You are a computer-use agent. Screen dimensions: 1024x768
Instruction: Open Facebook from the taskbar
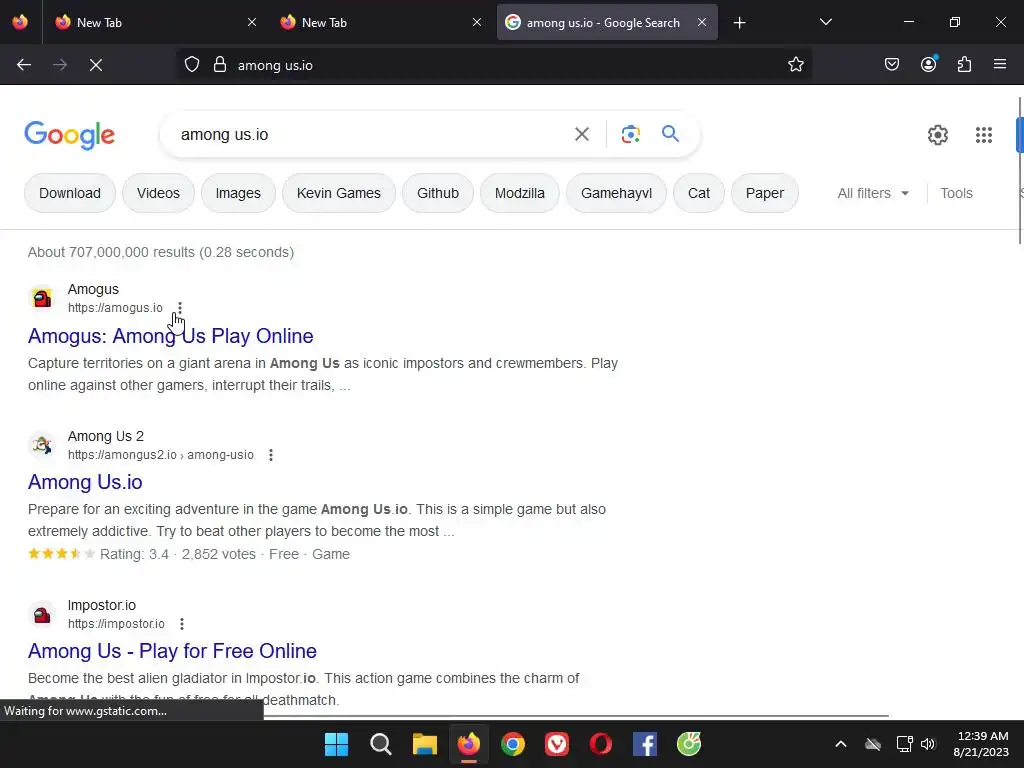645,744
